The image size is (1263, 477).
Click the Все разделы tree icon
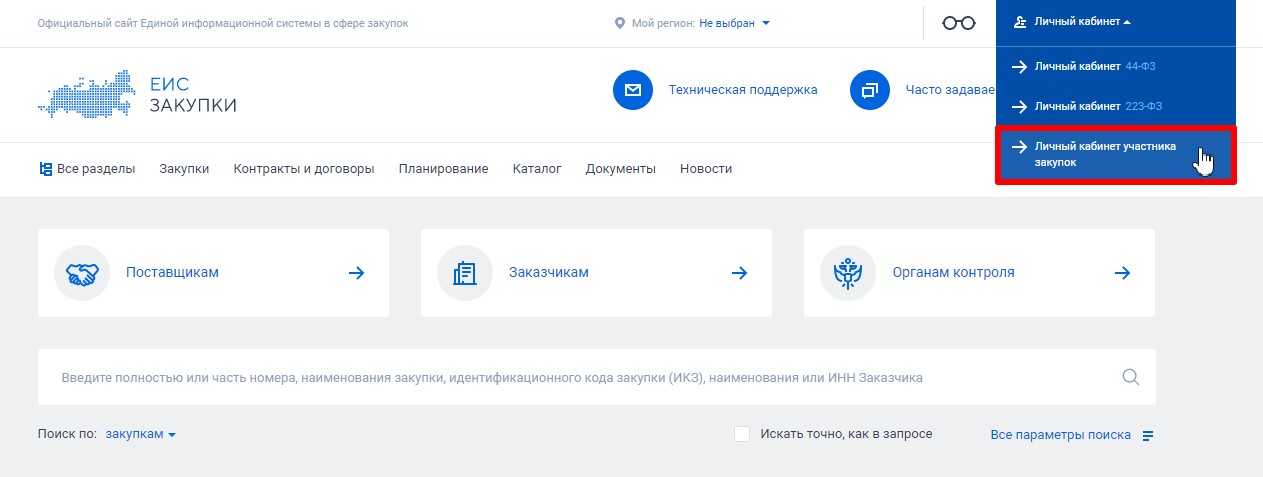[x=45, y=169]
